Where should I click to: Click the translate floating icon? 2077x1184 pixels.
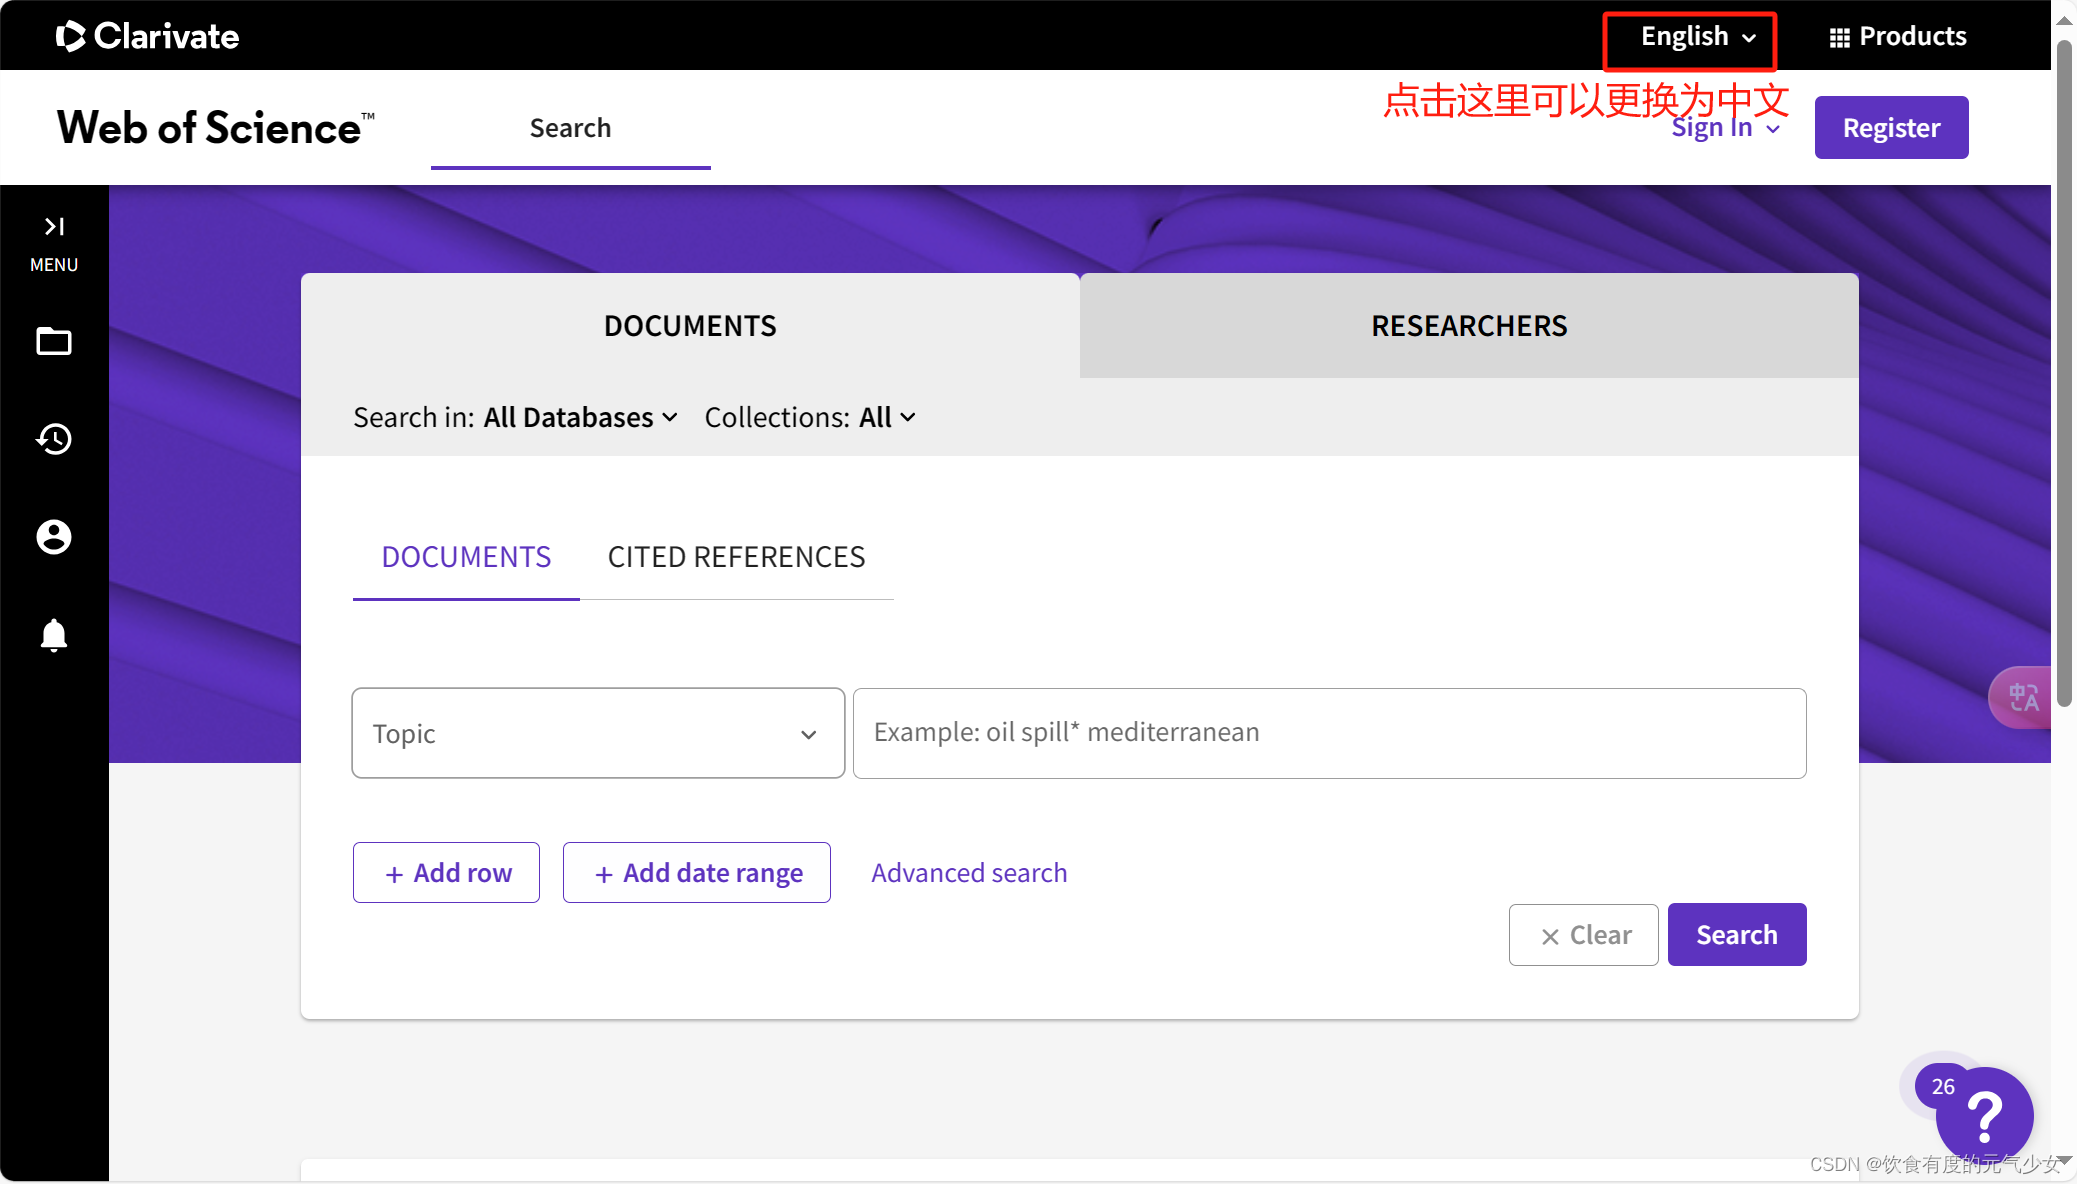[2022, 697]
